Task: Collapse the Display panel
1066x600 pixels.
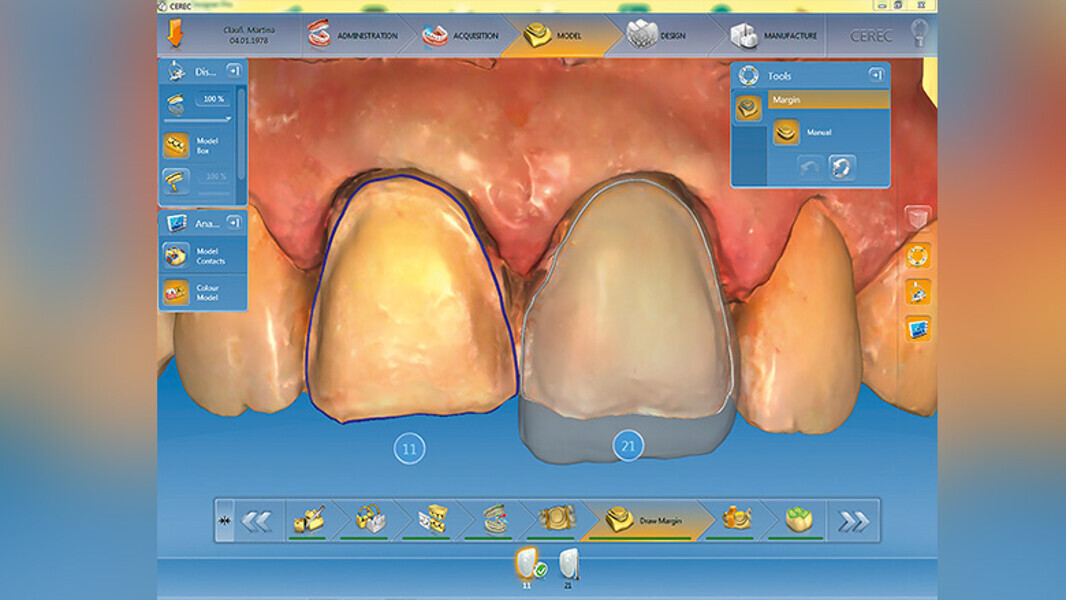Action: [234, 69]
